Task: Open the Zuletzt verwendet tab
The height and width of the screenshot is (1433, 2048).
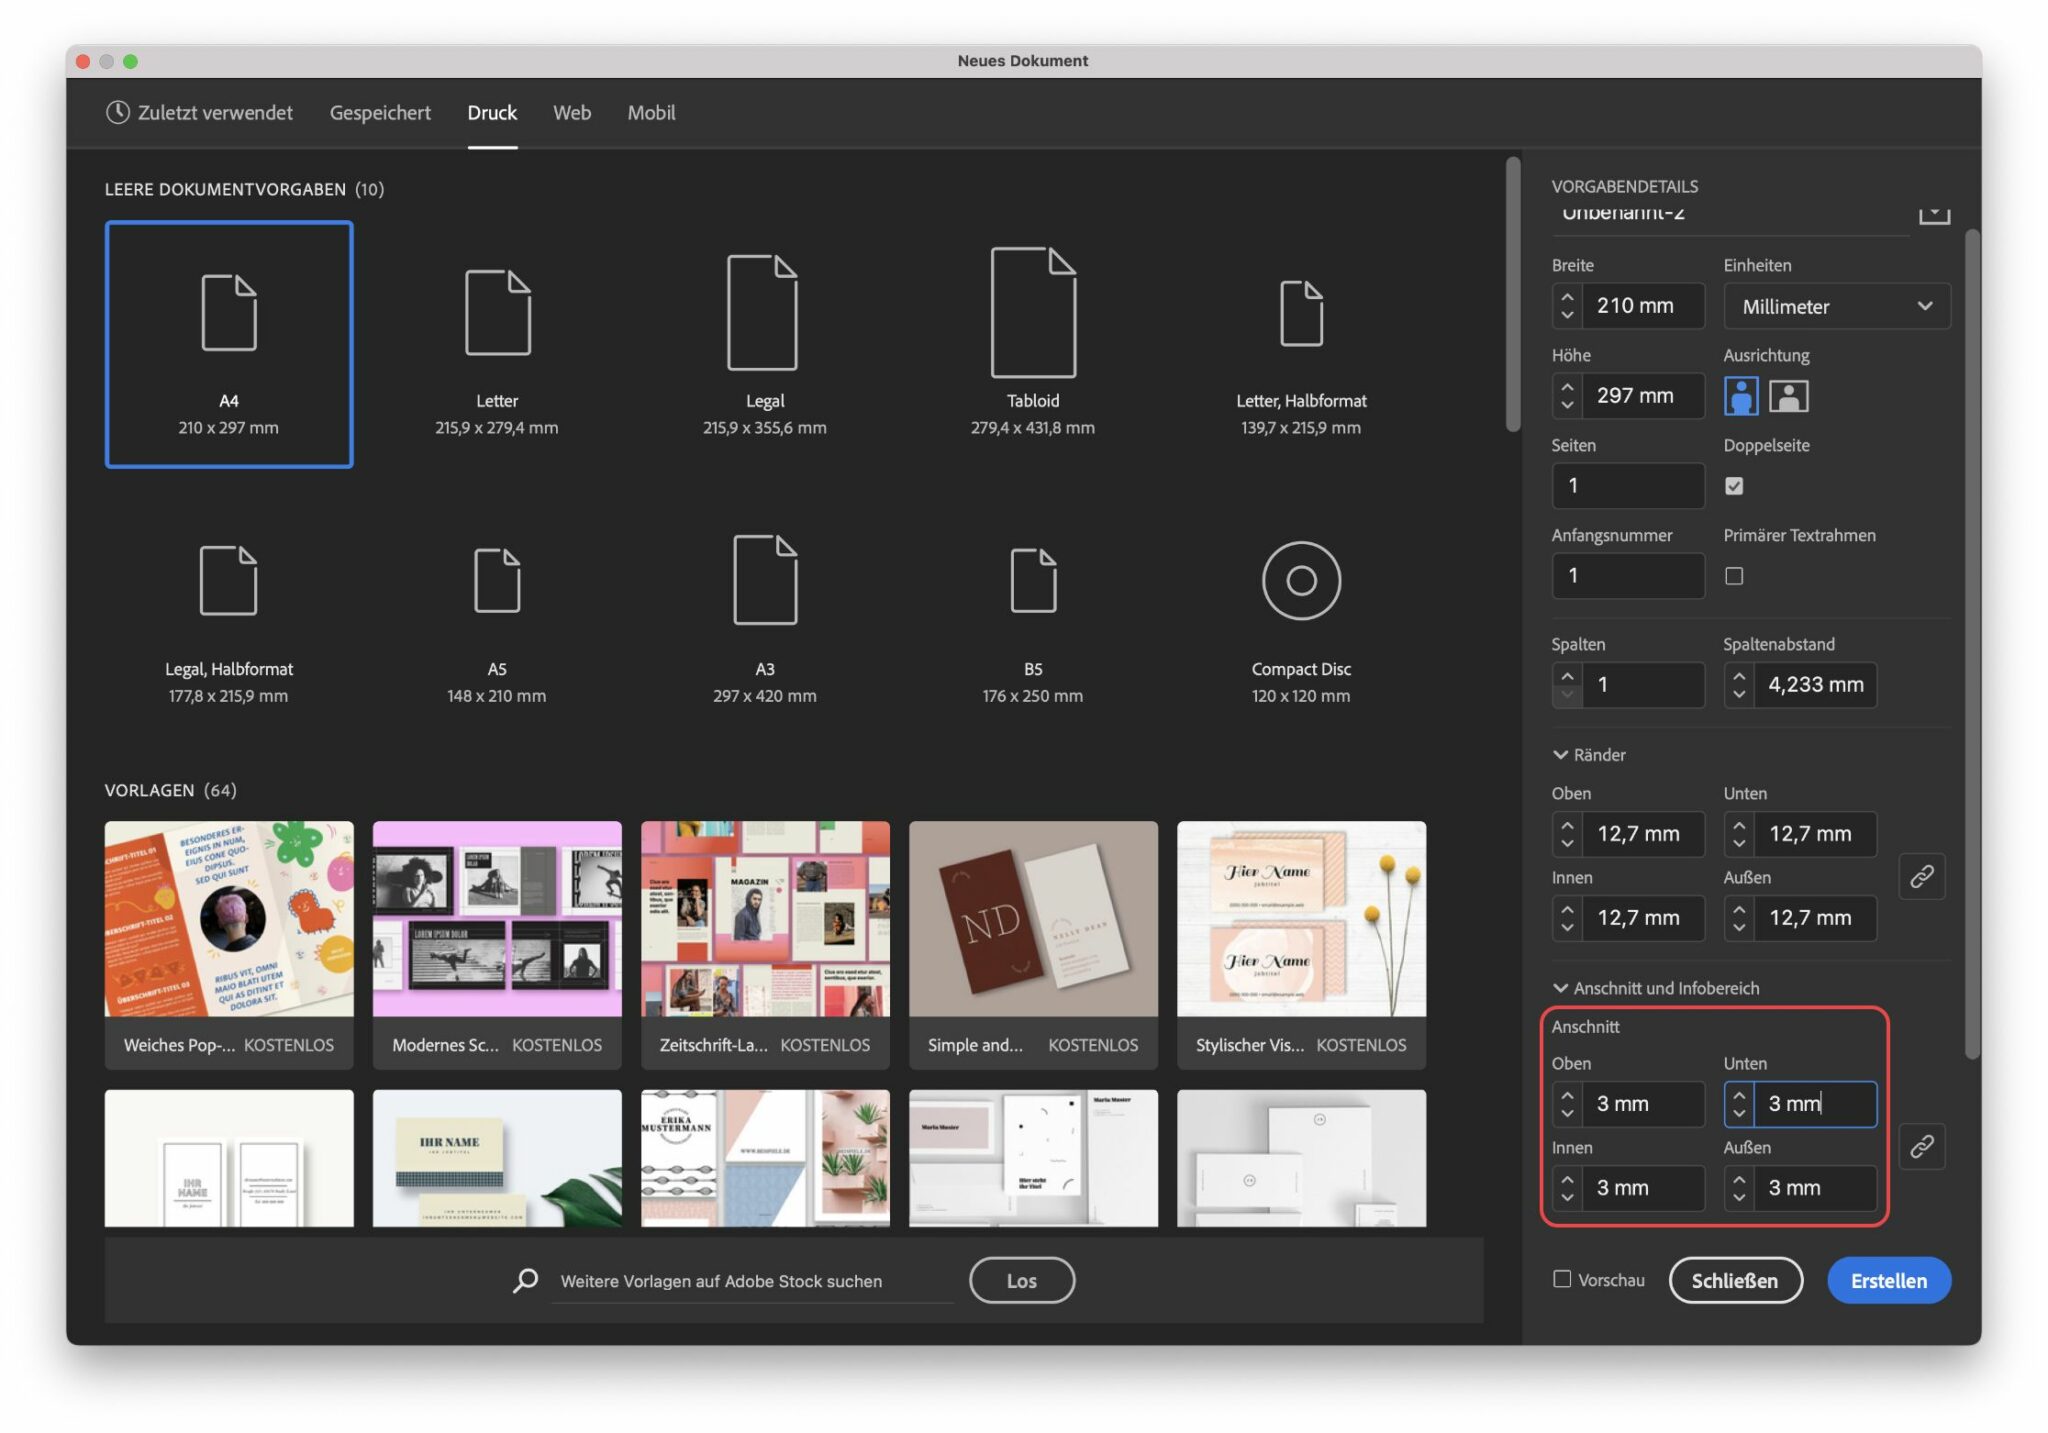Action: click(199, 113)
